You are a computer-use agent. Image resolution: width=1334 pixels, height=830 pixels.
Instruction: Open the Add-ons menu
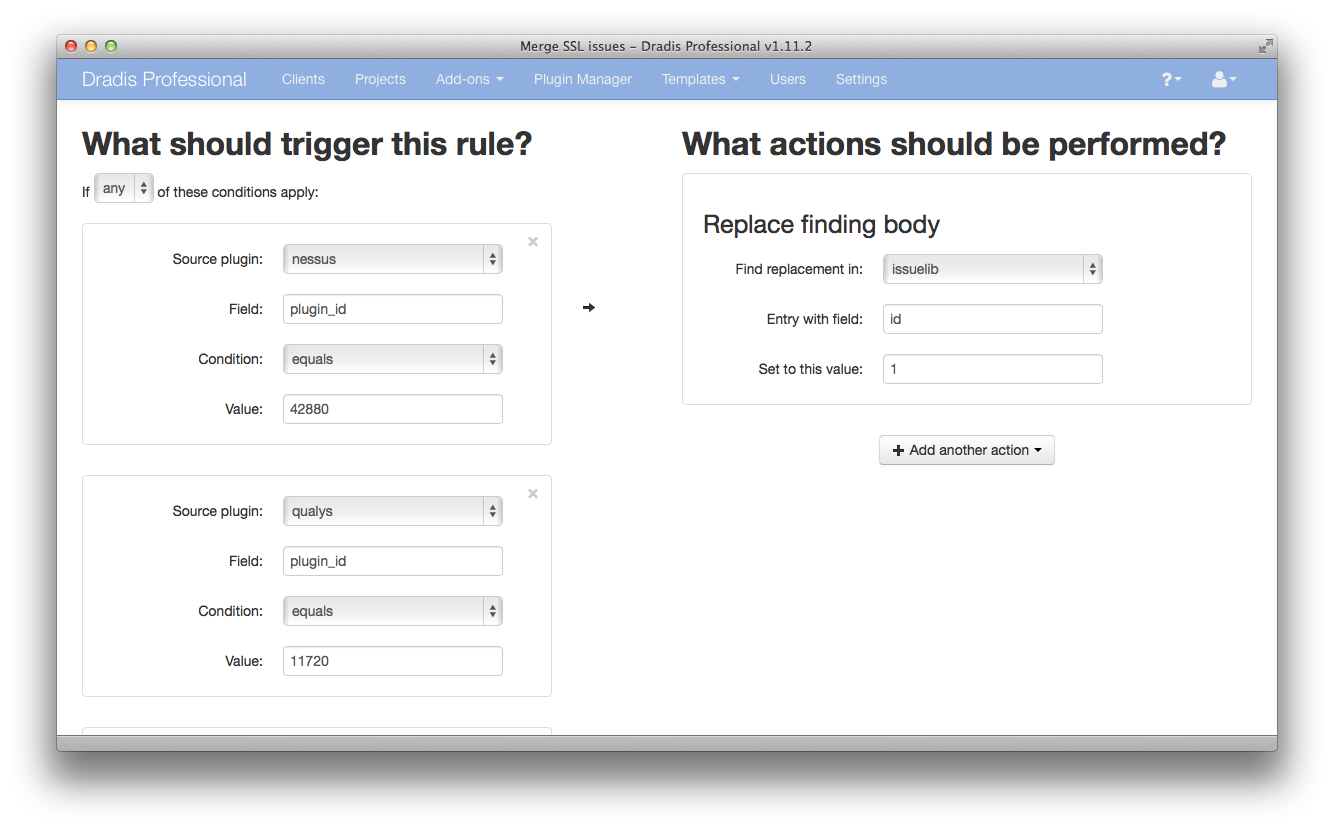coord(469,79)
